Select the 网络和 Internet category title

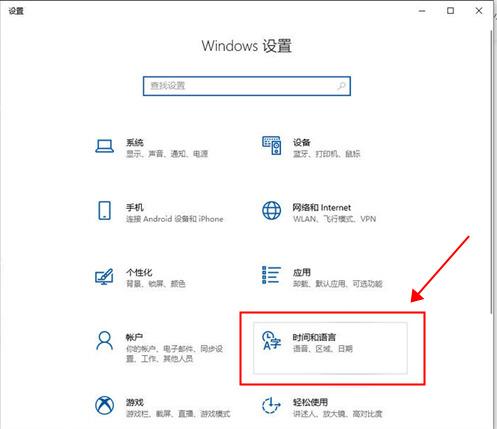[x=322, y=207]
